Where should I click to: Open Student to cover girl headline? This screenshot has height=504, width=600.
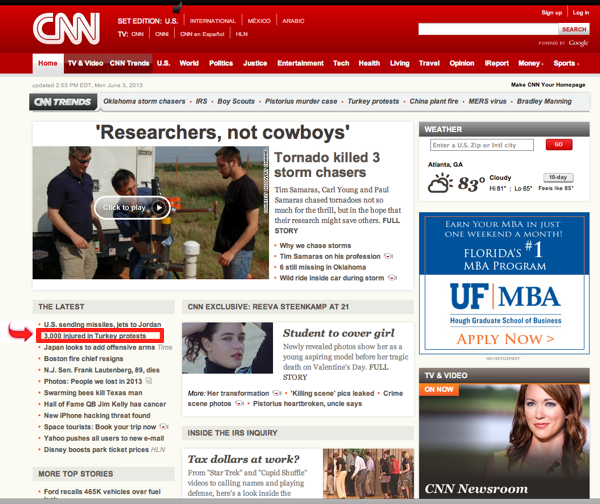point(339,333)
